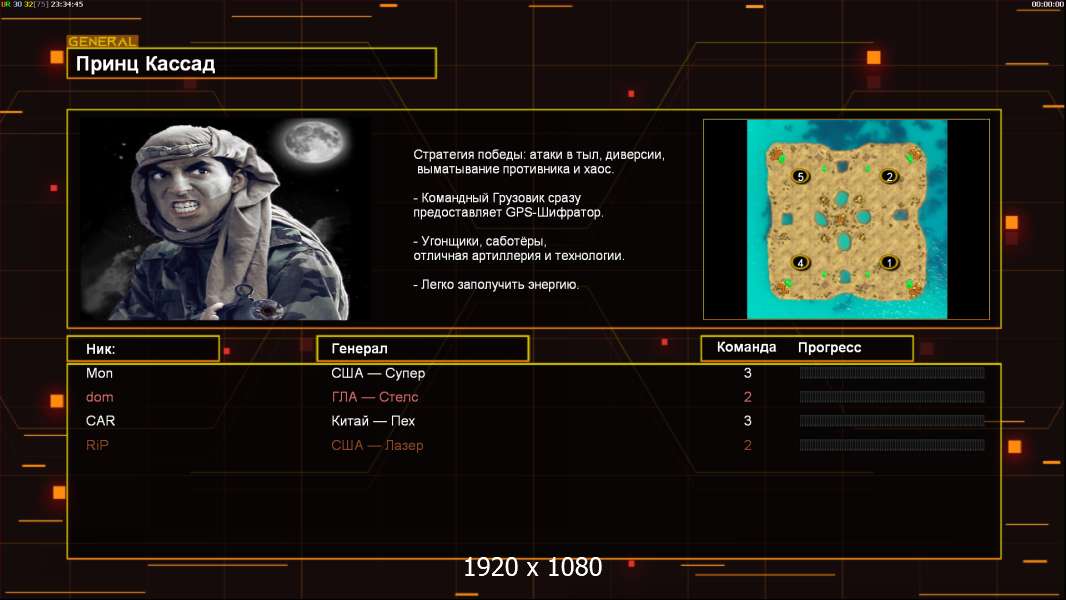Click the GENERAL label tag

103,41
